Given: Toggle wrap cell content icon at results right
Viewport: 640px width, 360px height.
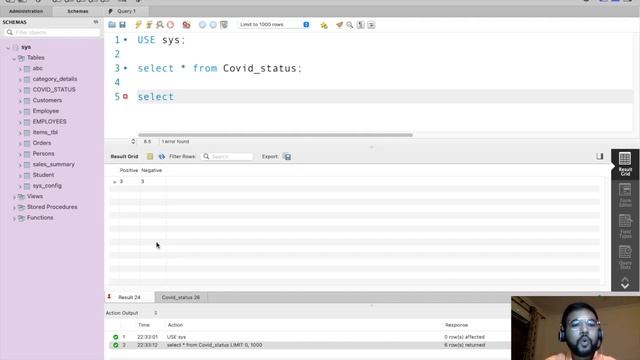Looking at the screenshot, I should 600,156.
